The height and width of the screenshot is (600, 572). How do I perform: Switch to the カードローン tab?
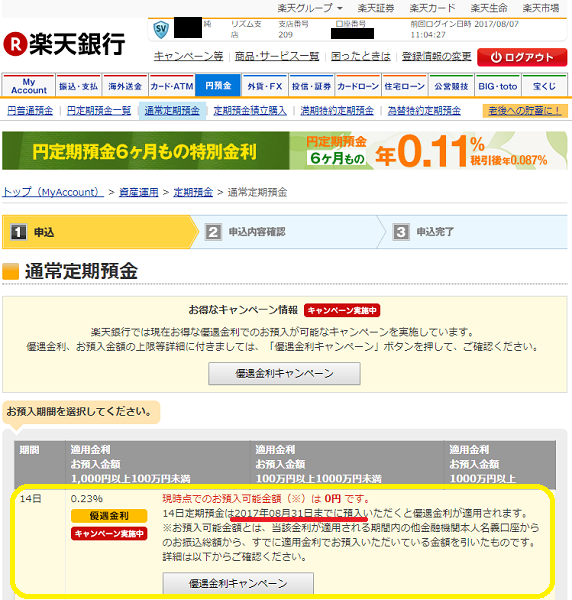pos(358,86)
